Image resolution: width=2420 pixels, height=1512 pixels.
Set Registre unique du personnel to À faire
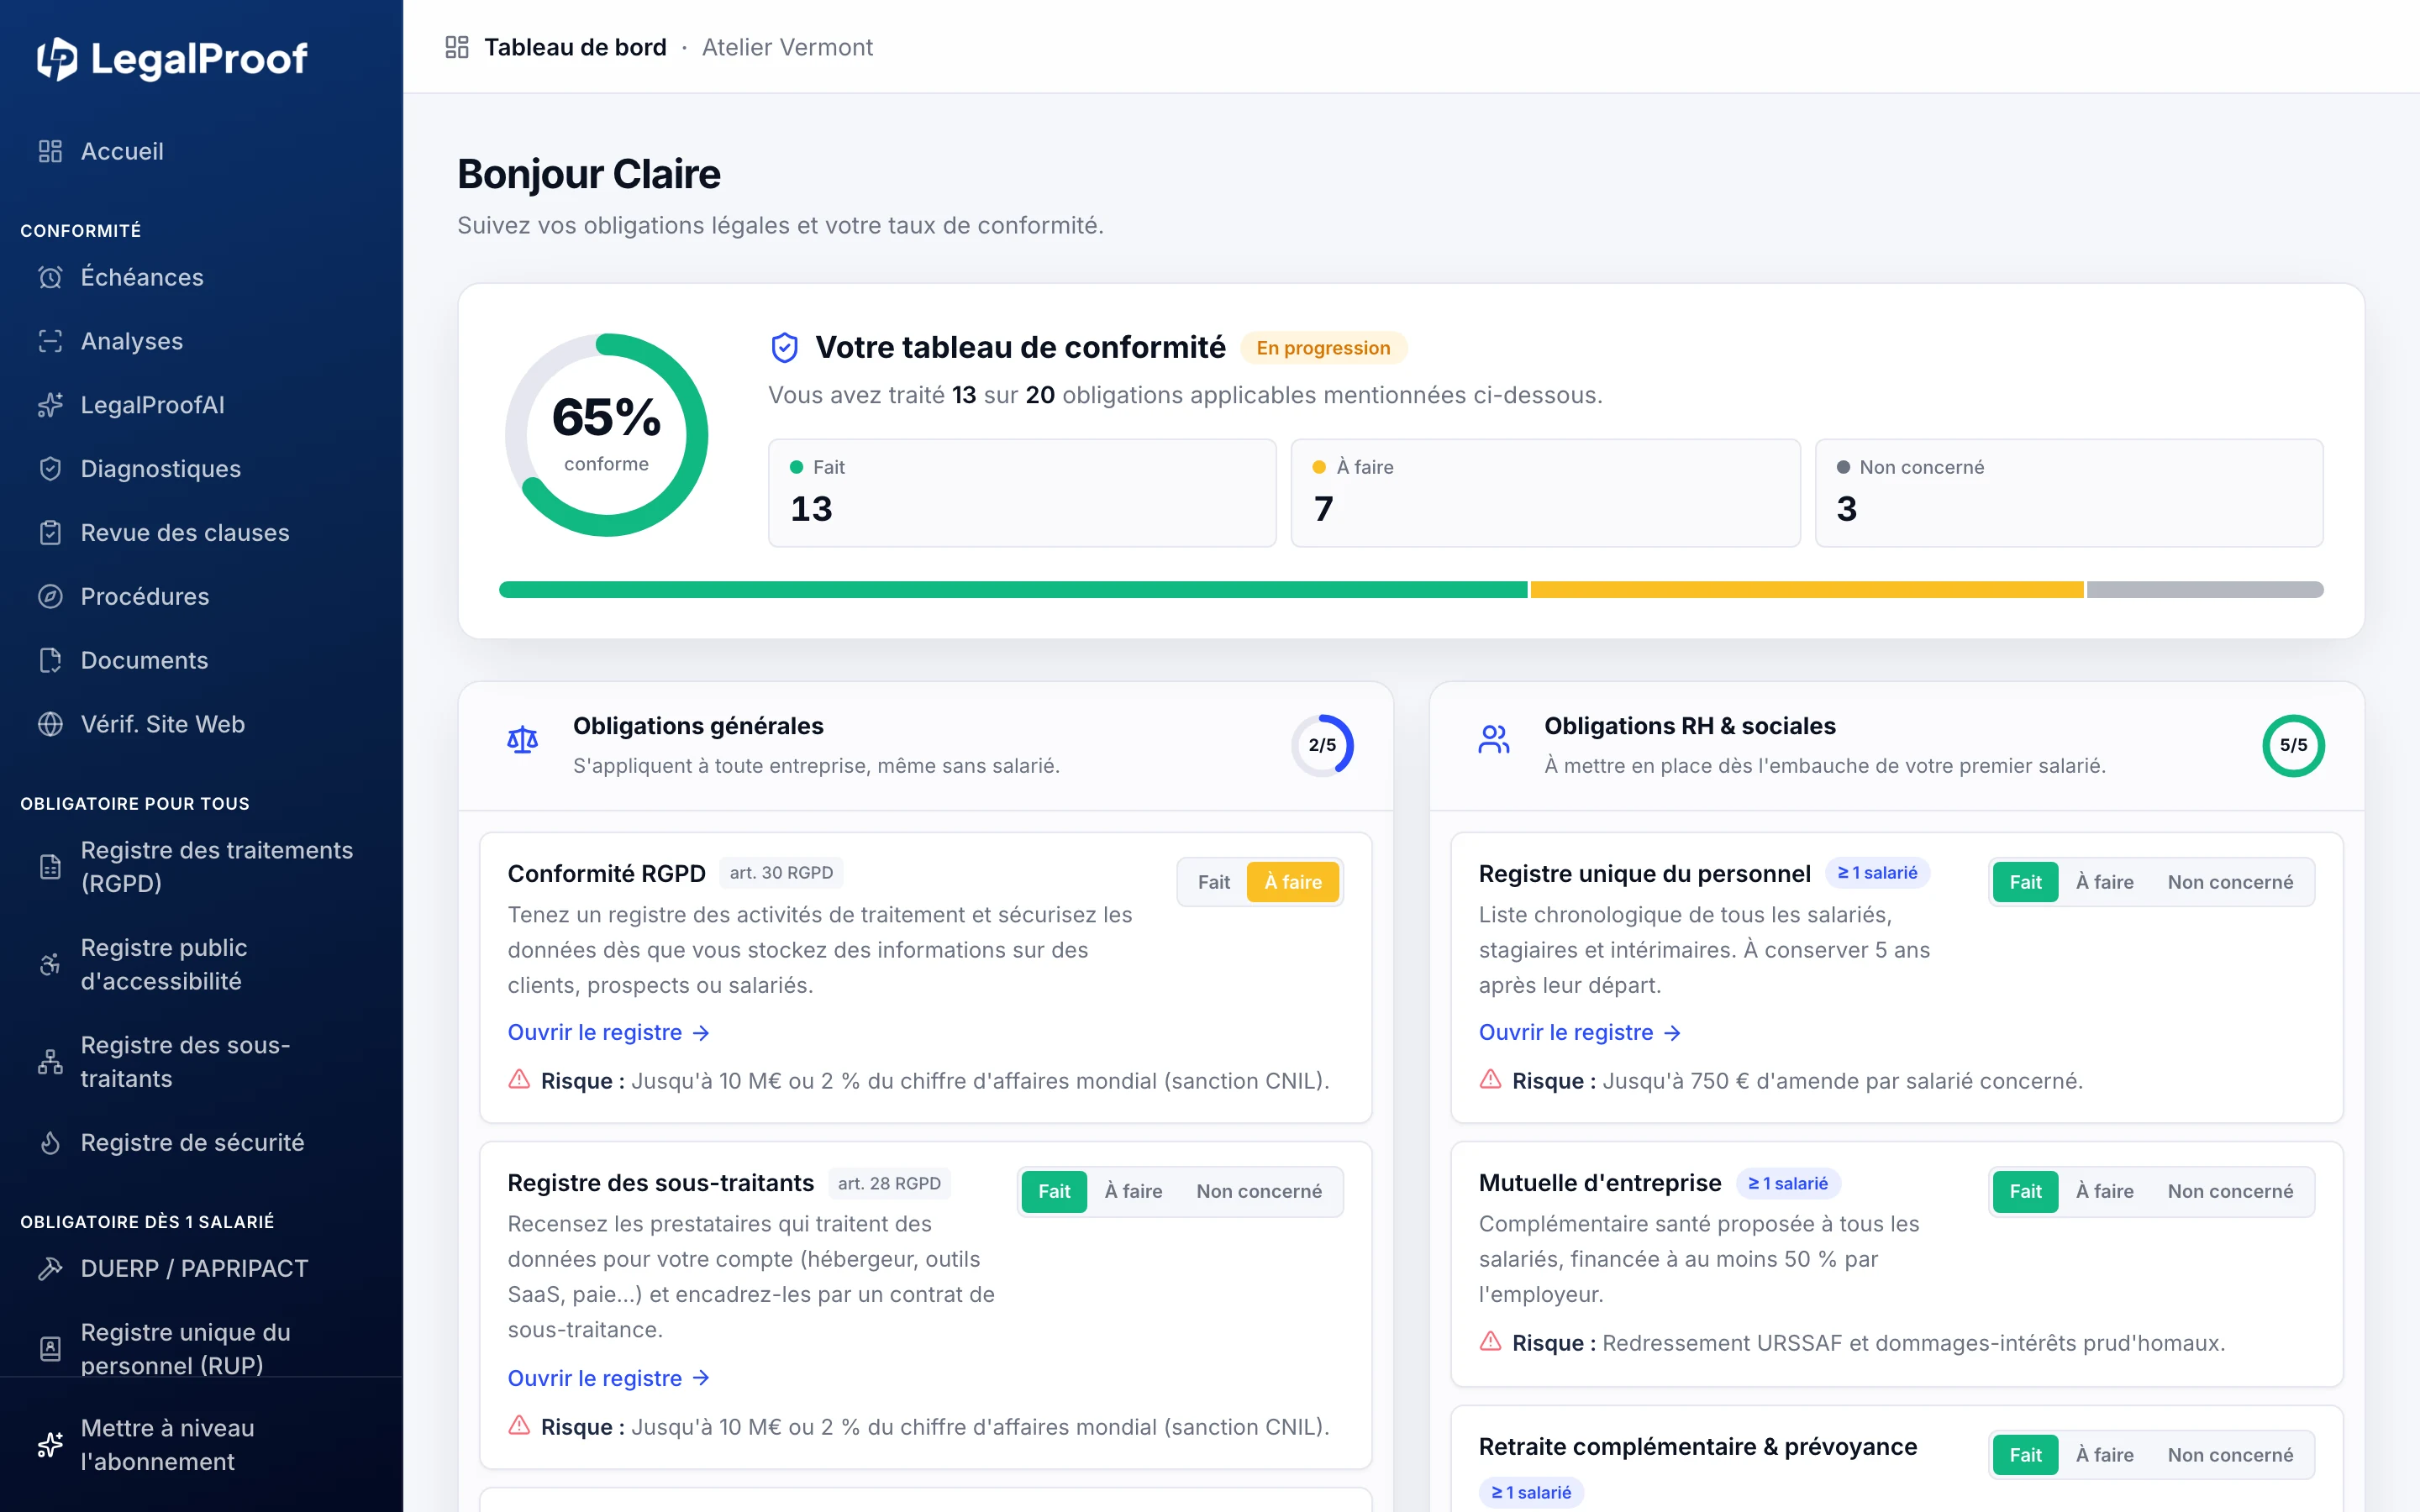tap(2105, 882)
